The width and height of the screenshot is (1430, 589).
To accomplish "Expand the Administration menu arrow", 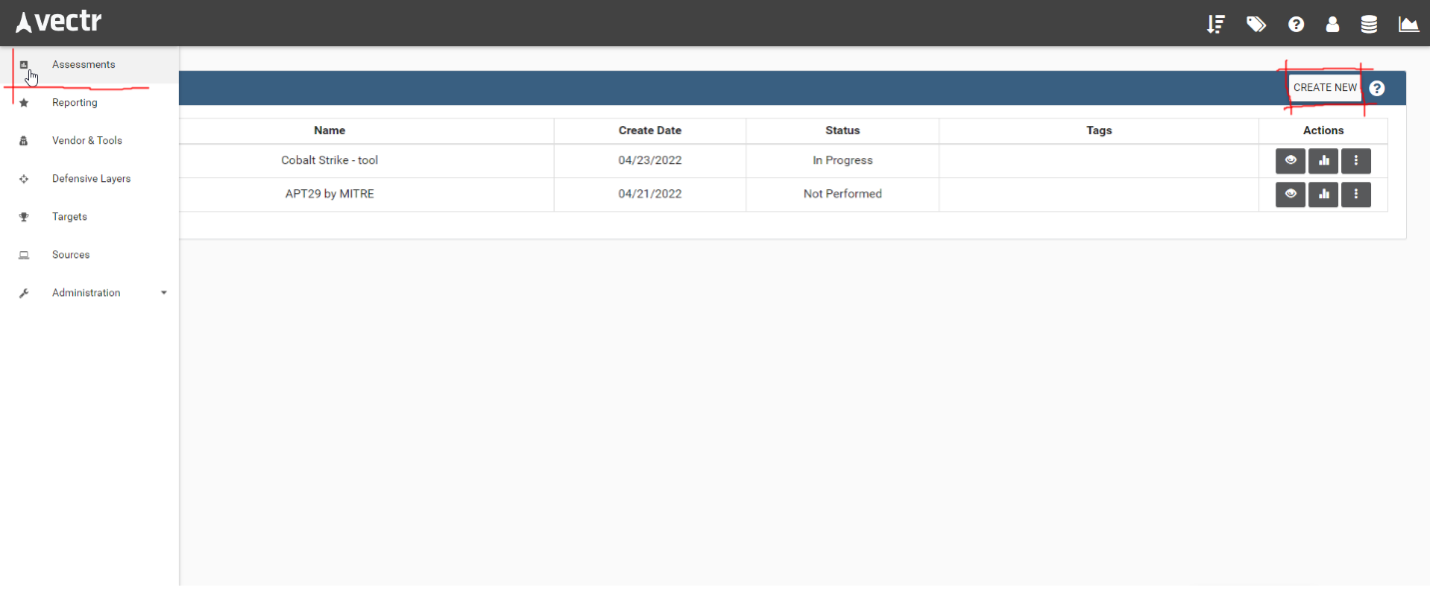I will [x=164, y=293].
